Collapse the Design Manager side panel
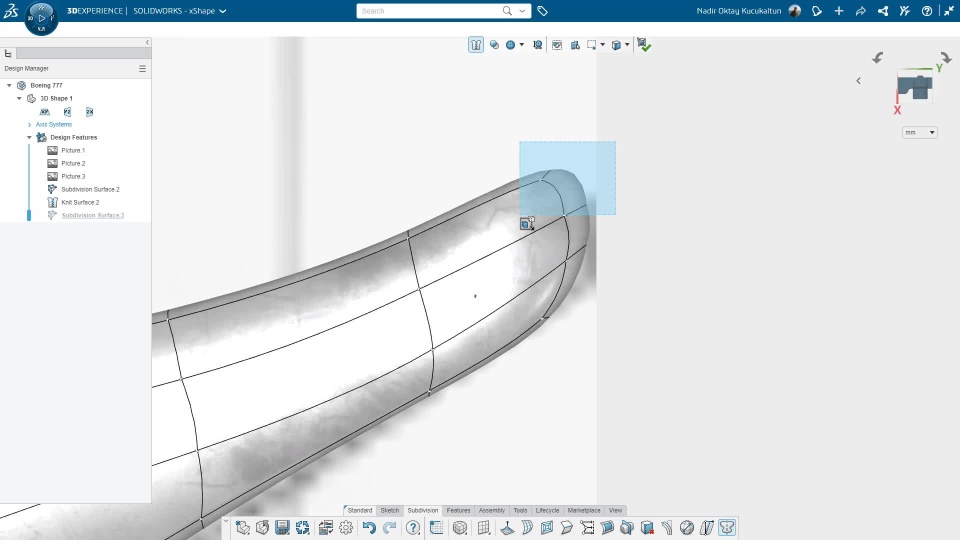 click(x=148, y=42)
